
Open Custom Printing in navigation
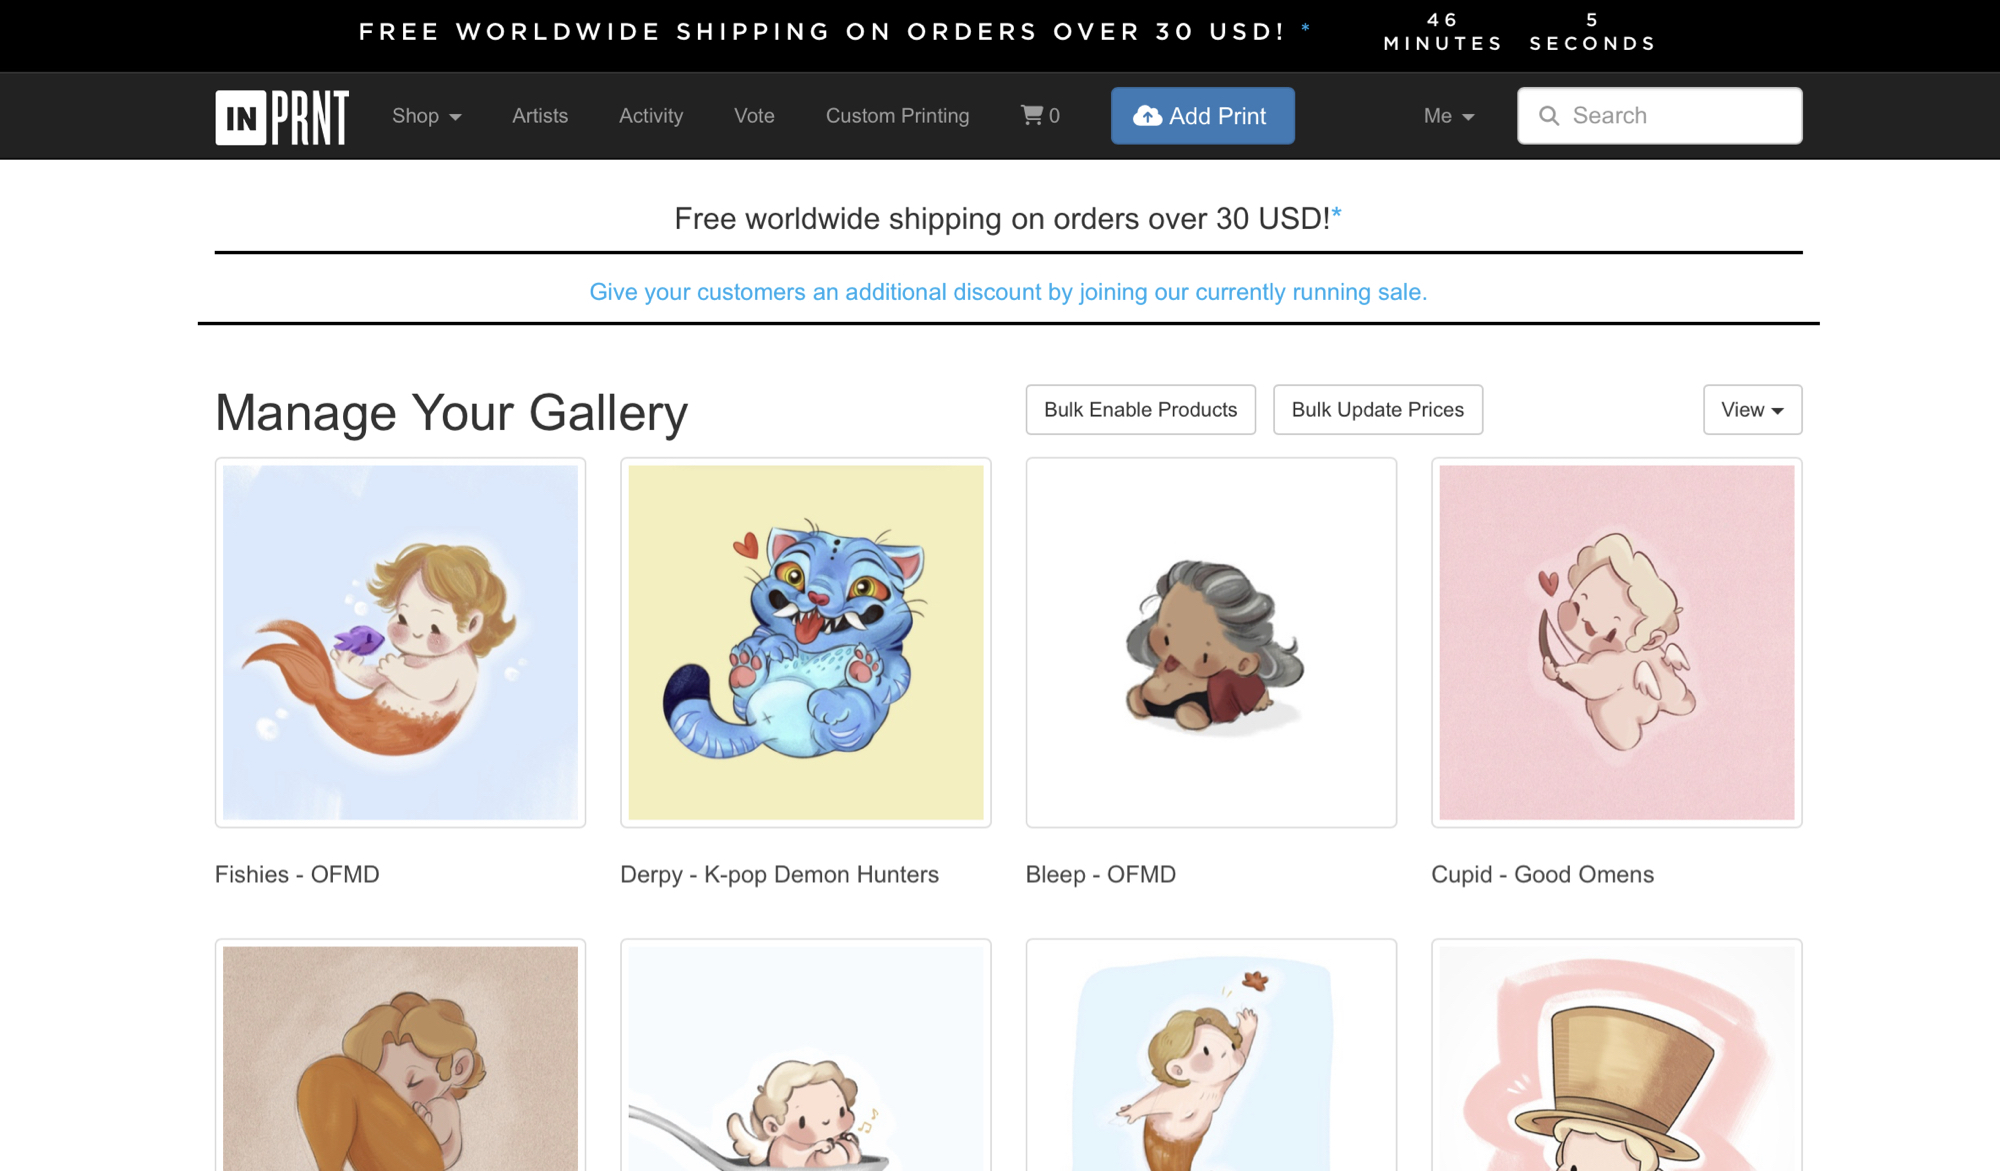(897, 116)
